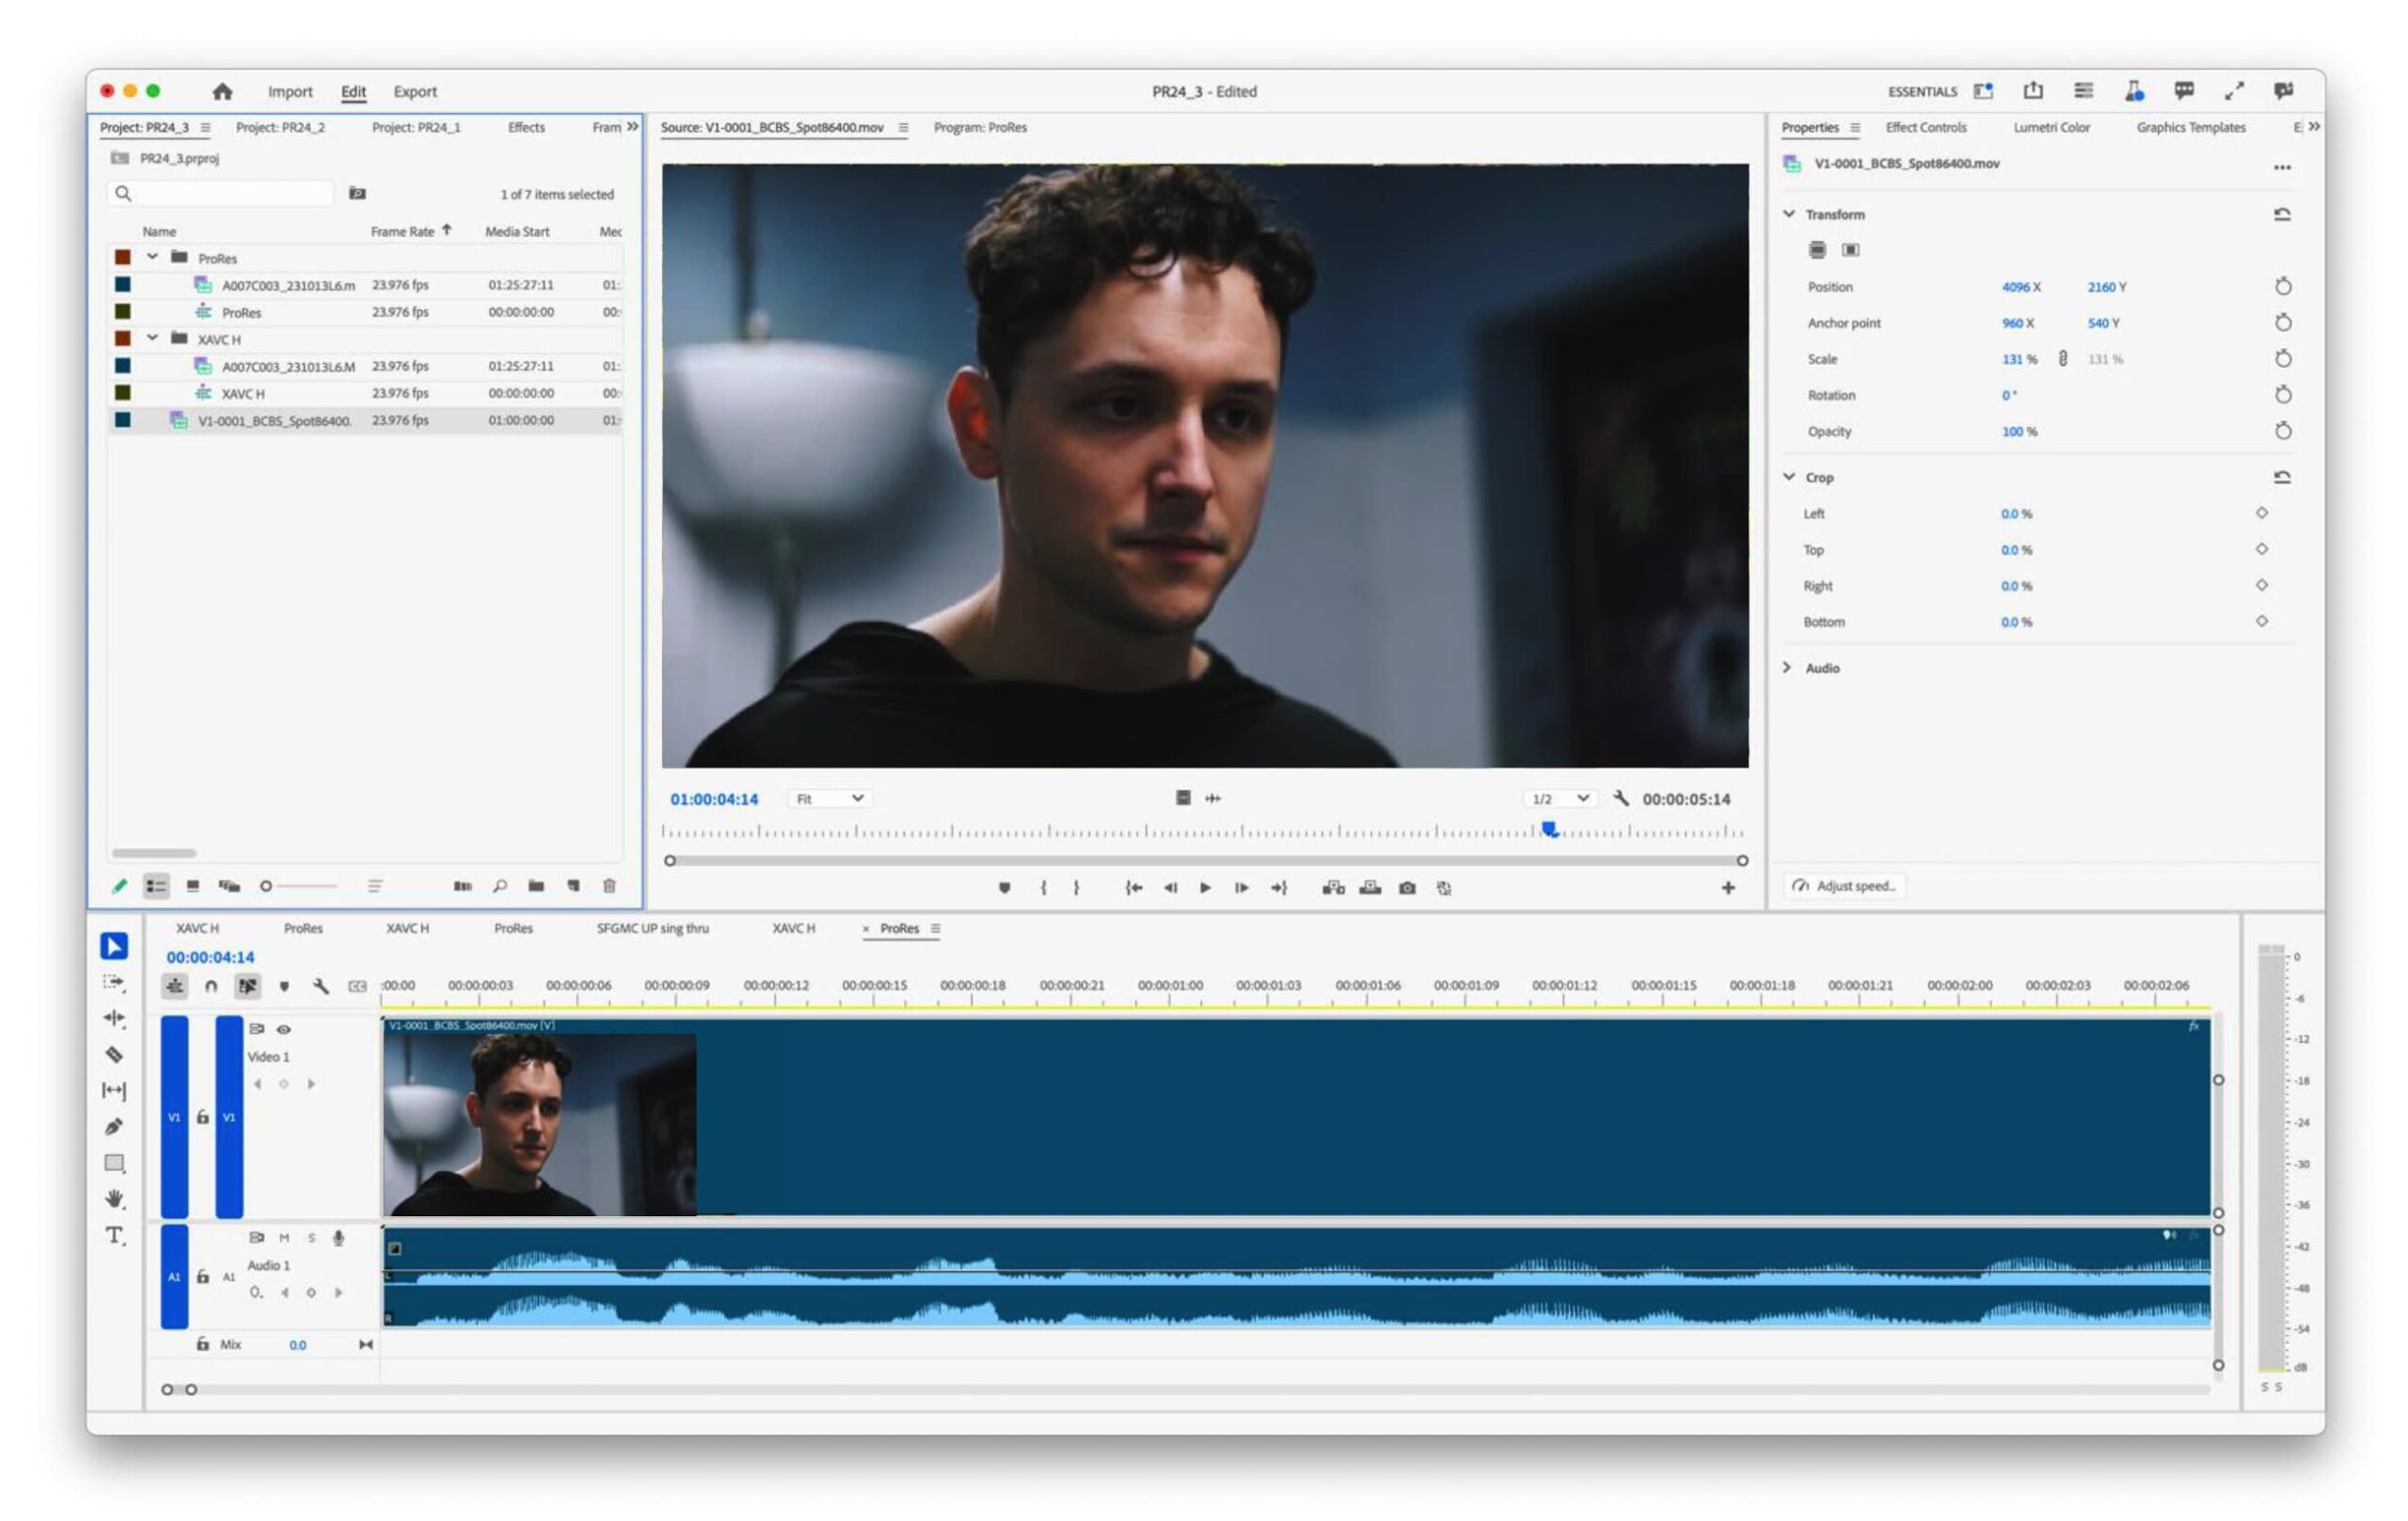Enable Snap with the magnet icon

[x=211, y=986]
